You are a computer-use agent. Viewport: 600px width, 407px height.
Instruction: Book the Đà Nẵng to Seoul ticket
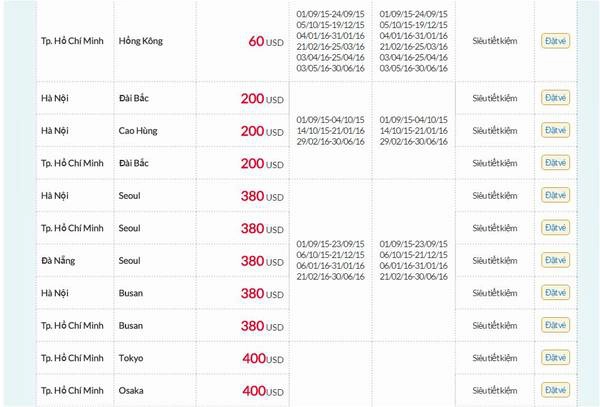(x=555, y=260)
